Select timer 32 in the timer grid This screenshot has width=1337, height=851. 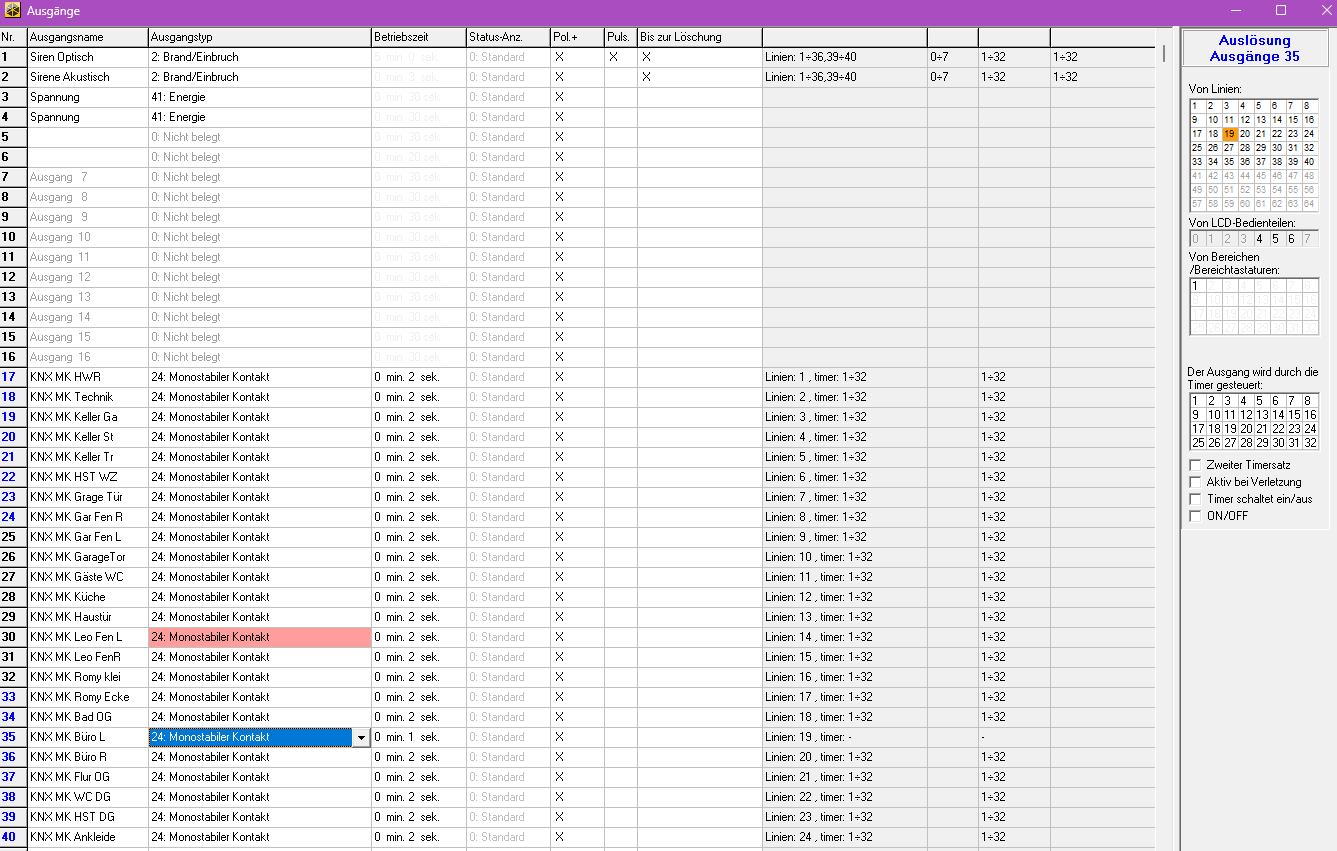(1310, 443)
